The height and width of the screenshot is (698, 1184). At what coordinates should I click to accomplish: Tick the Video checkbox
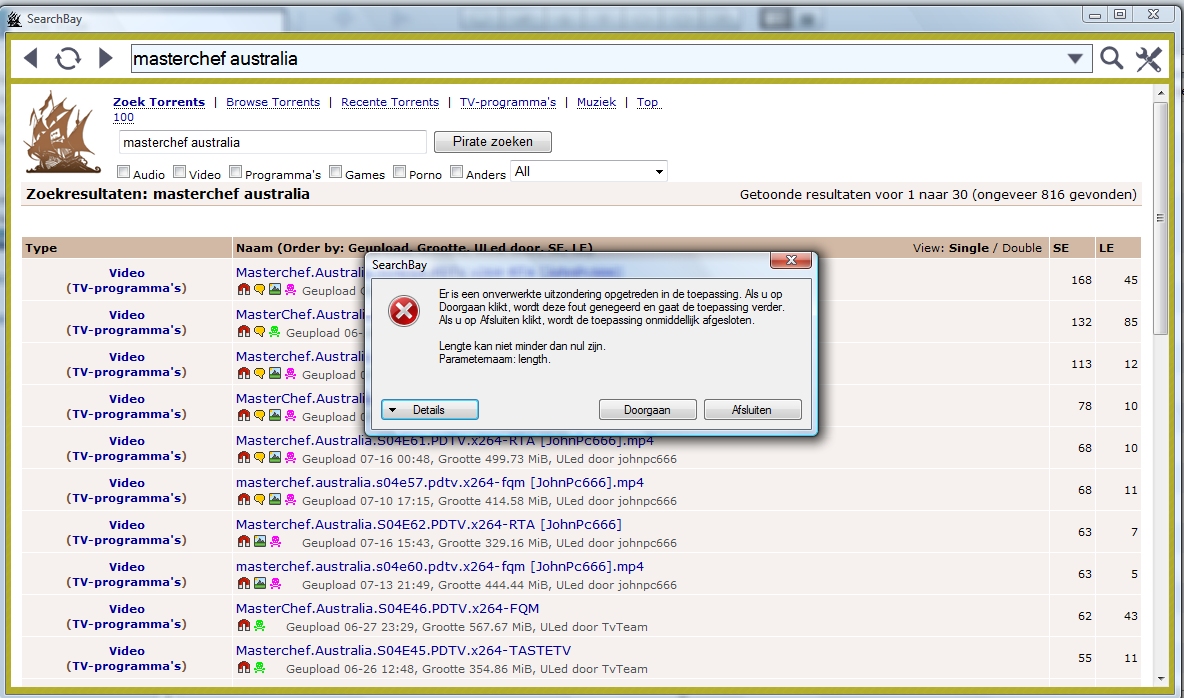(180, 172)
